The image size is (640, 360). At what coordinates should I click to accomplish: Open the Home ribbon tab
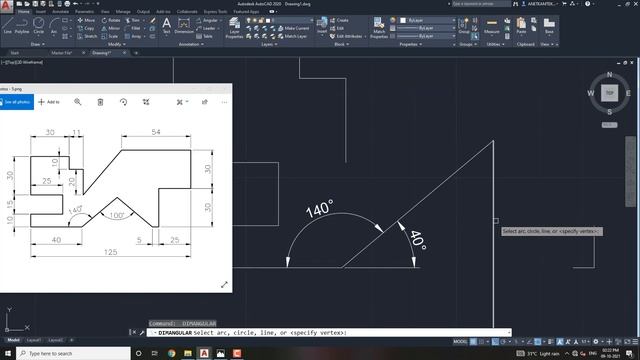(24, 12)
